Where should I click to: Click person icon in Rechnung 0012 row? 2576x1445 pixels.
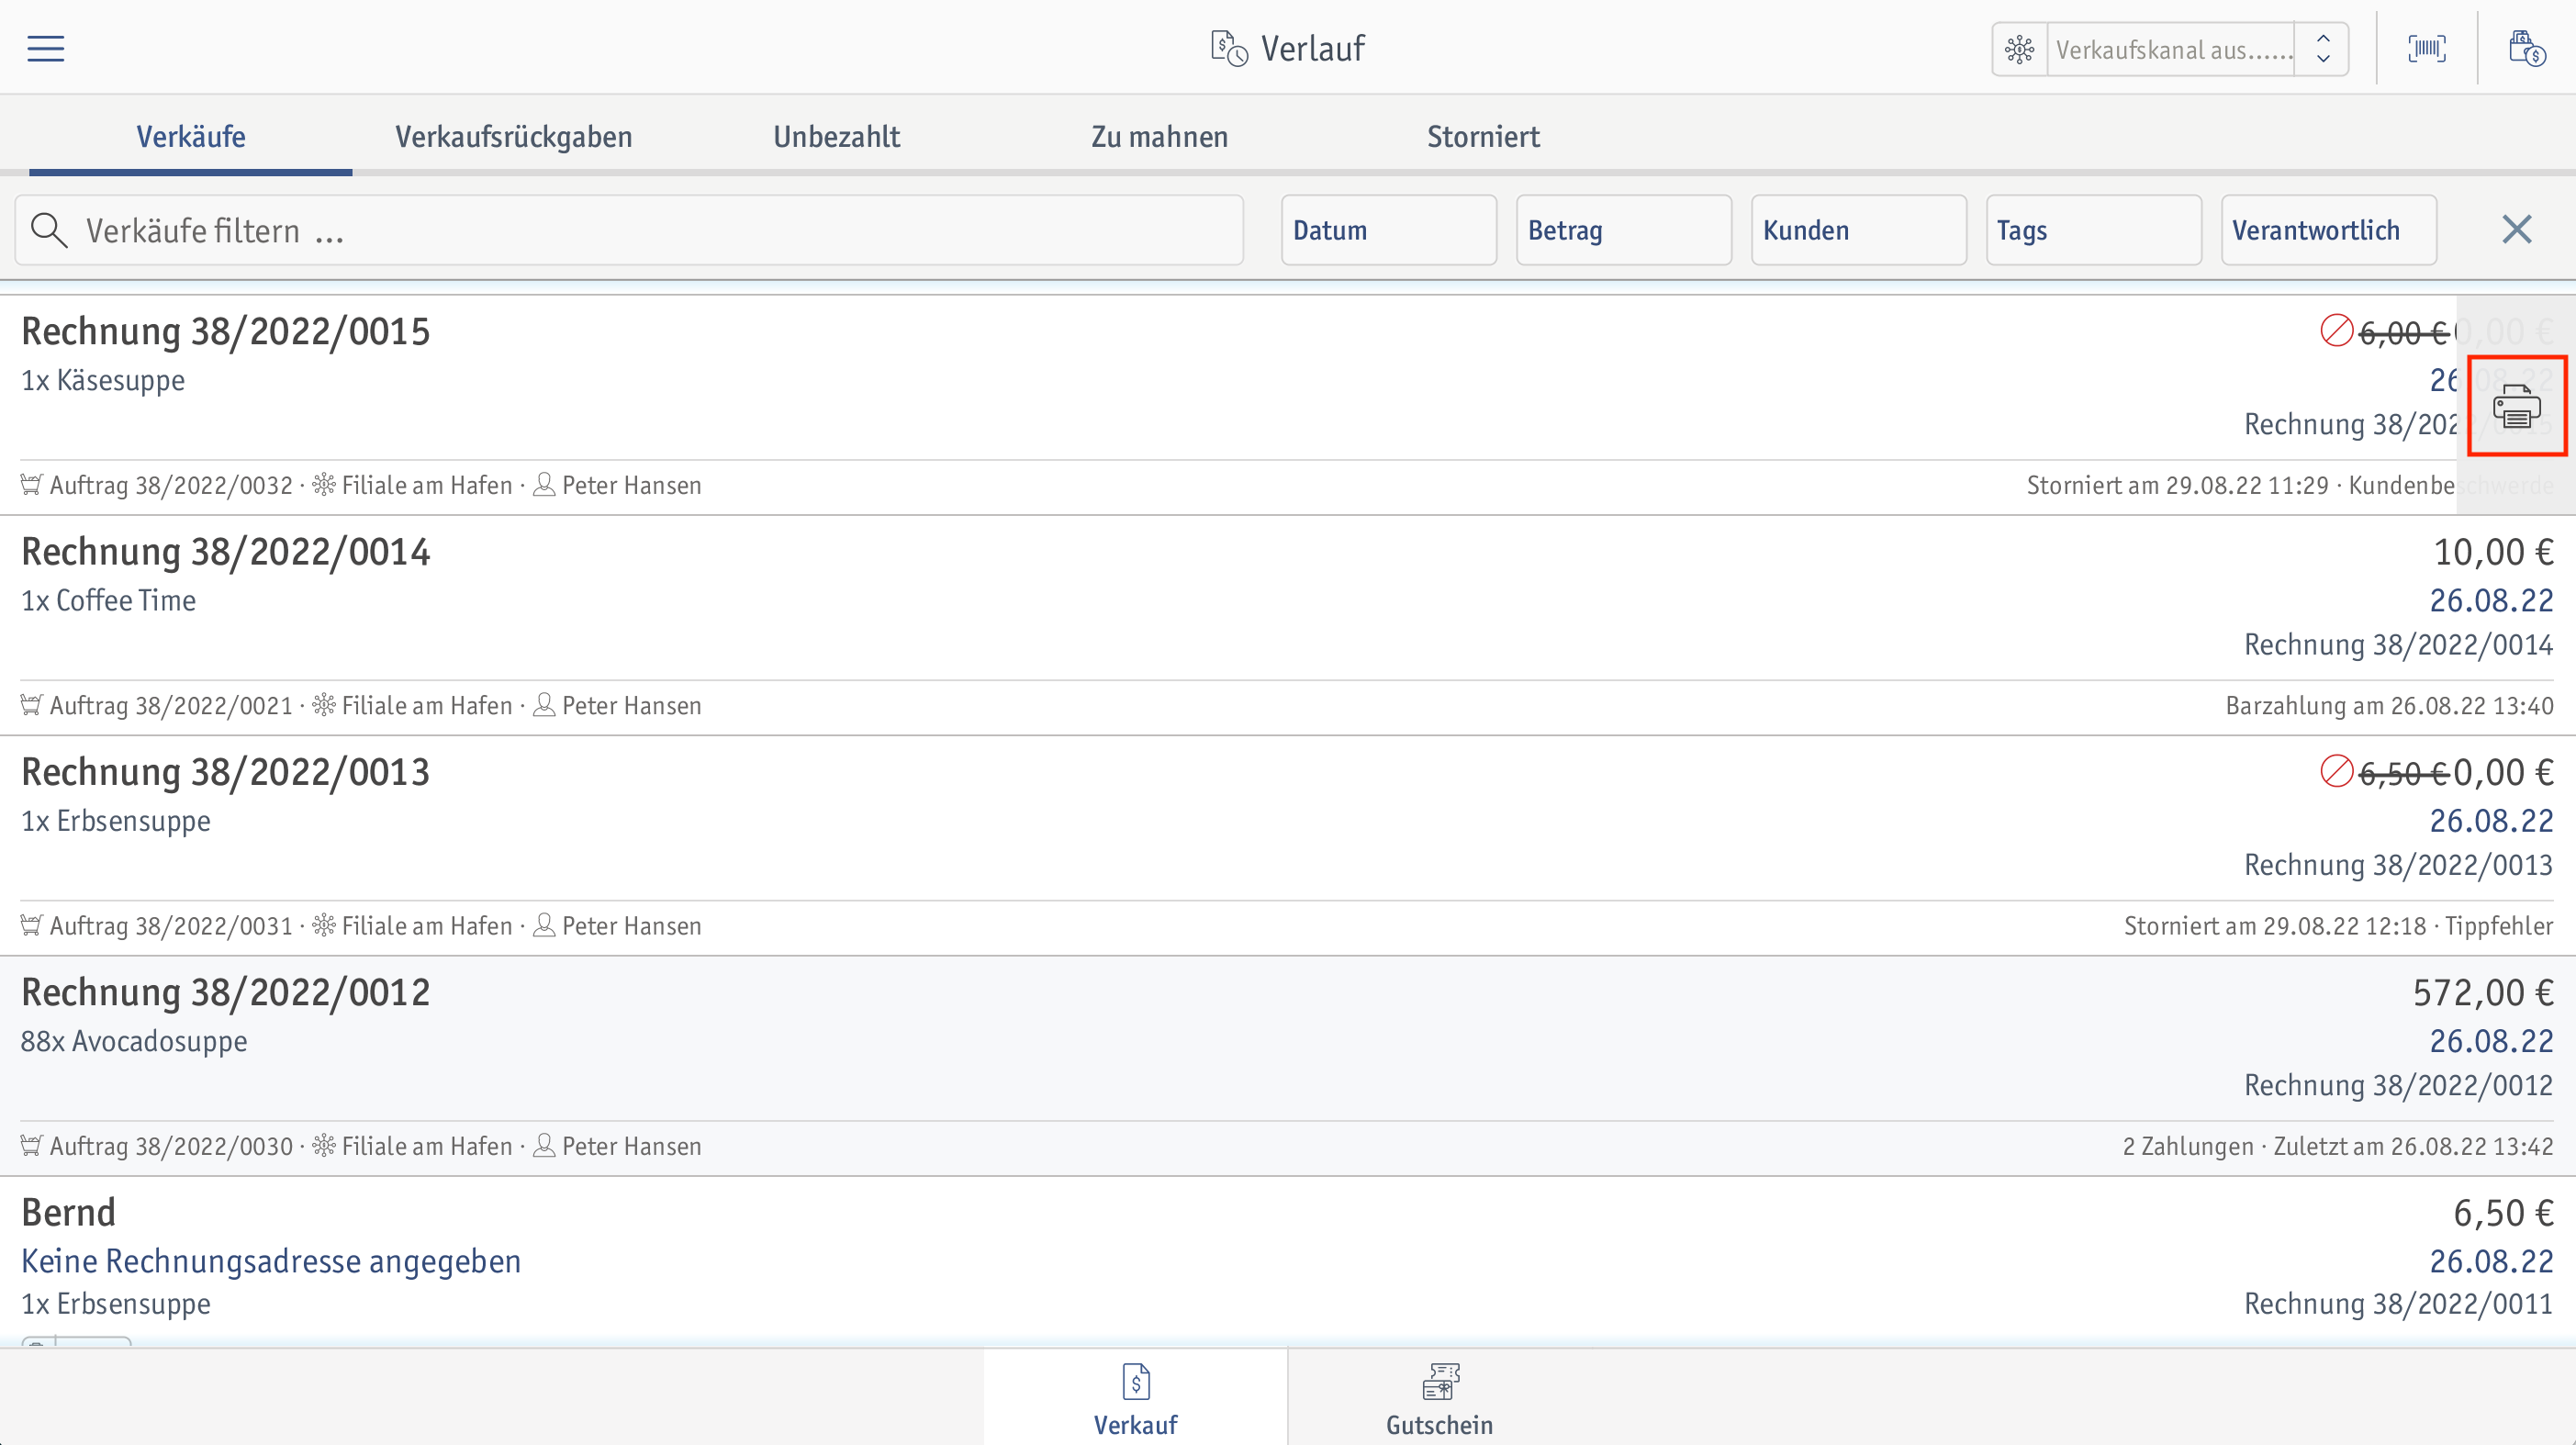point(544,1145)
